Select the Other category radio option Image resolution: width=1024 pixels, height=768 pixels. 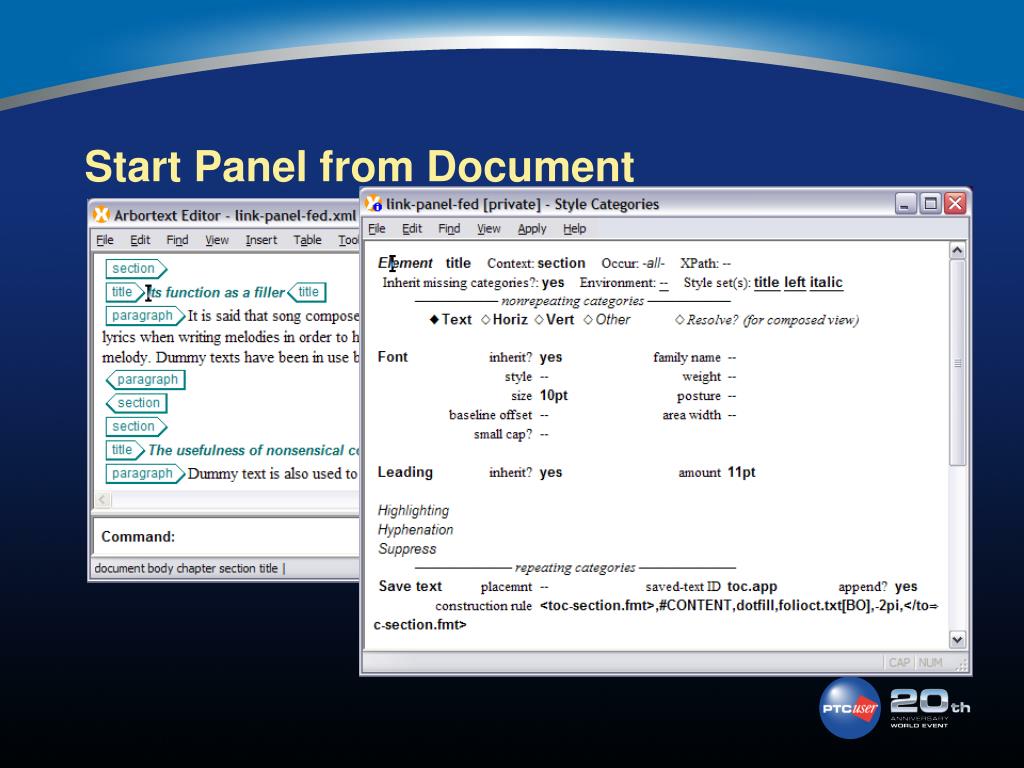click(607, 319)
